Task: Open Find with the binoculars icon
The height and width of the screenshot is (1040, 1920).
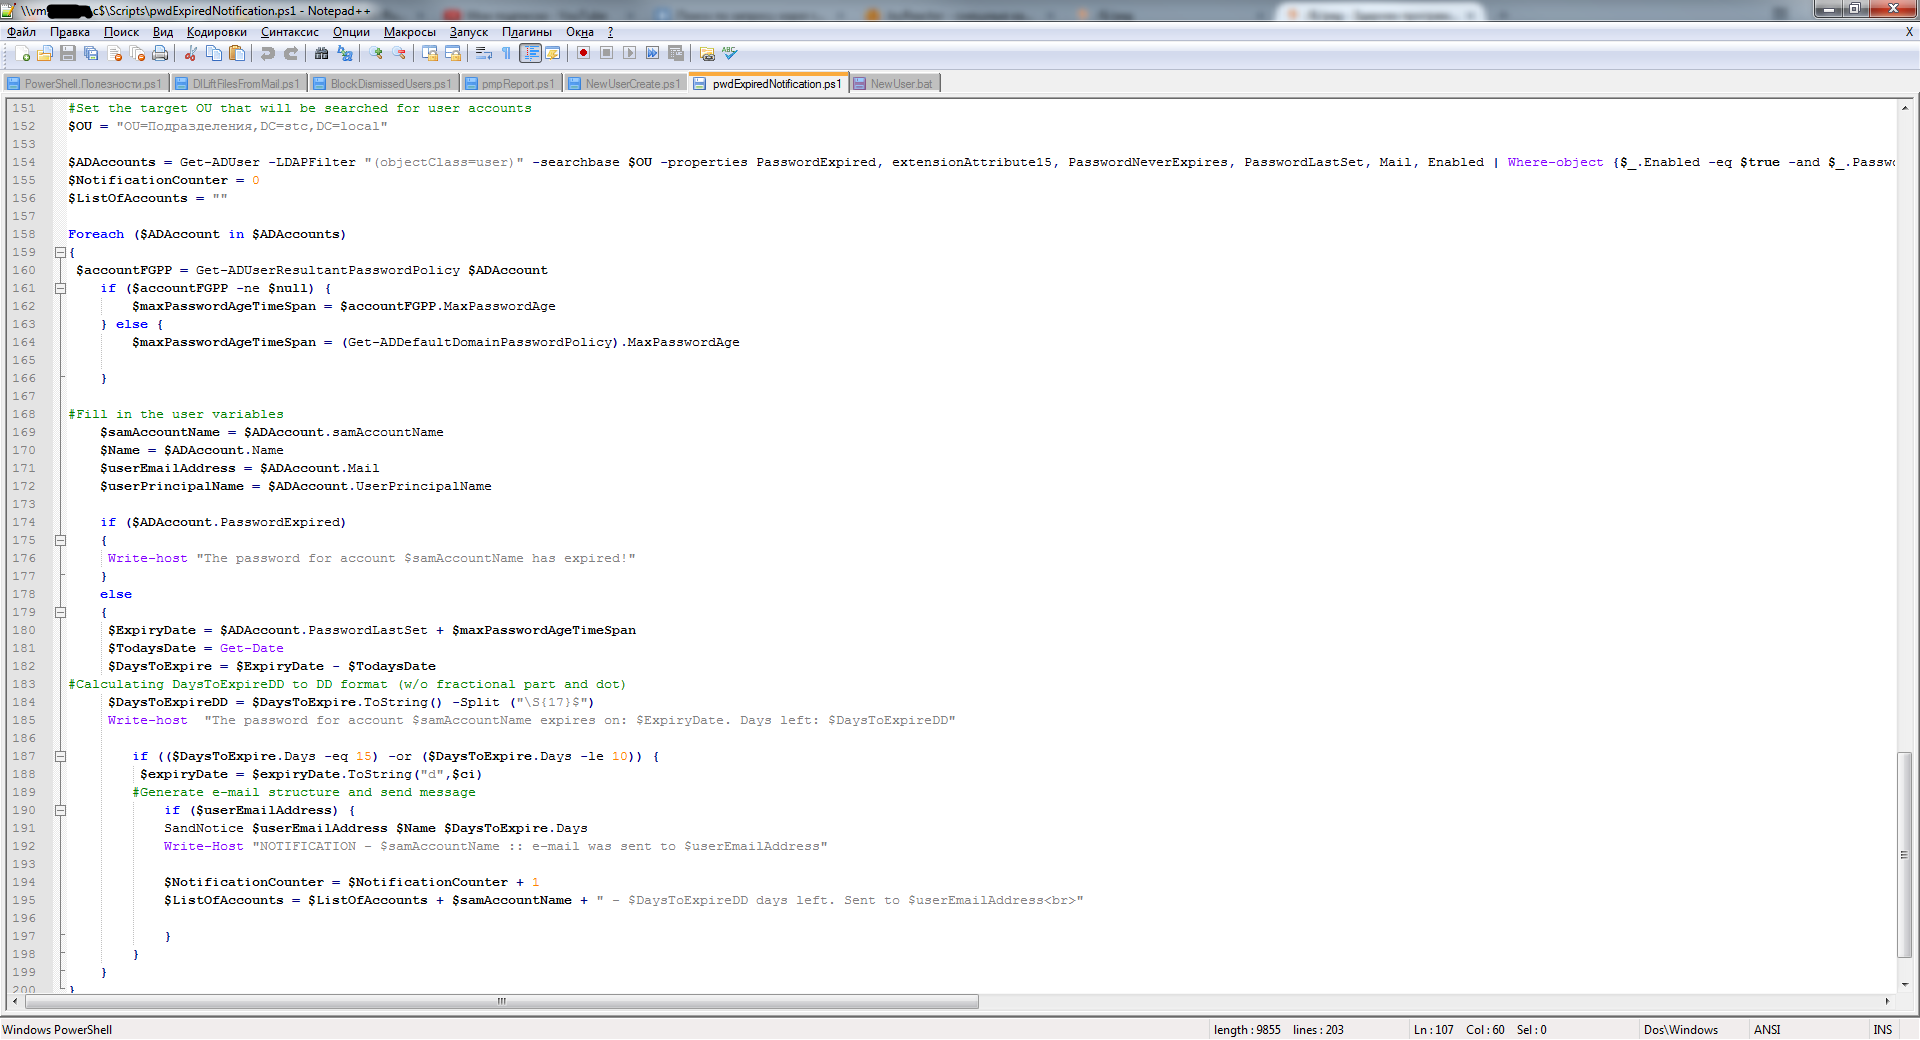Action: click(321, 54)
